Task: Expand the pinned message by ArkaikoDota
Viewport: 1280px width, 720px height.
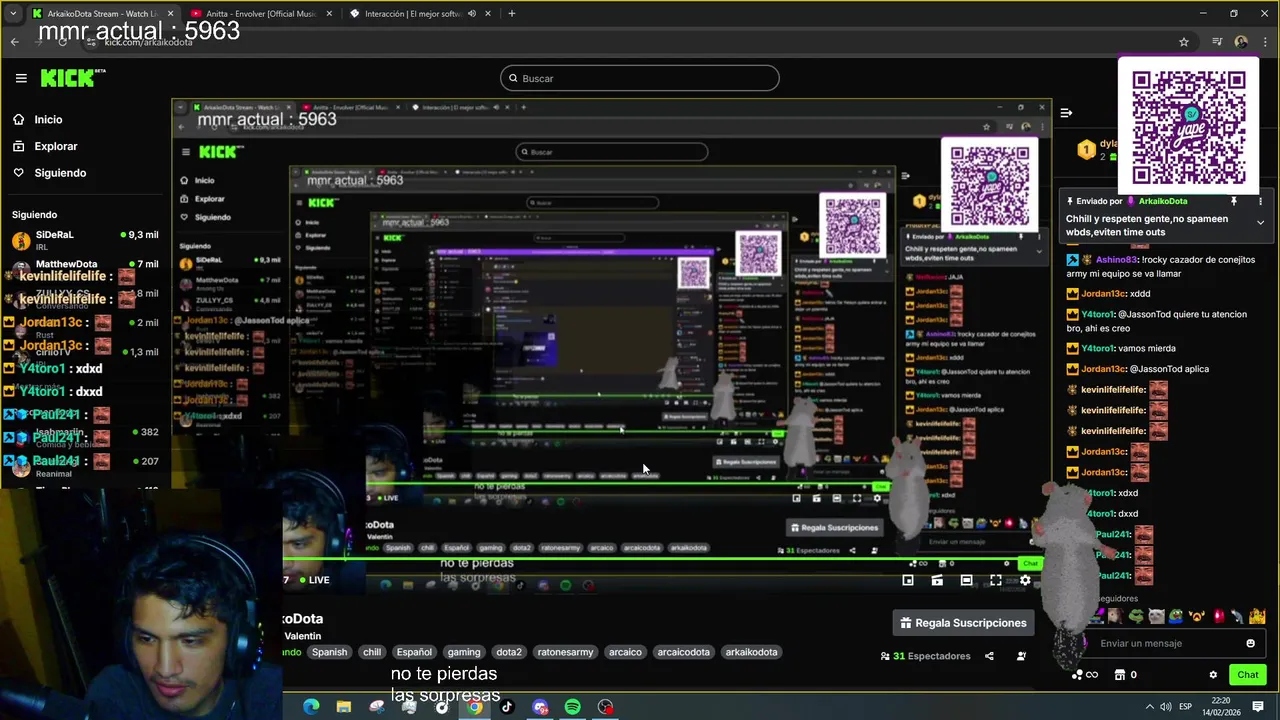Action: coord(1260,222)
